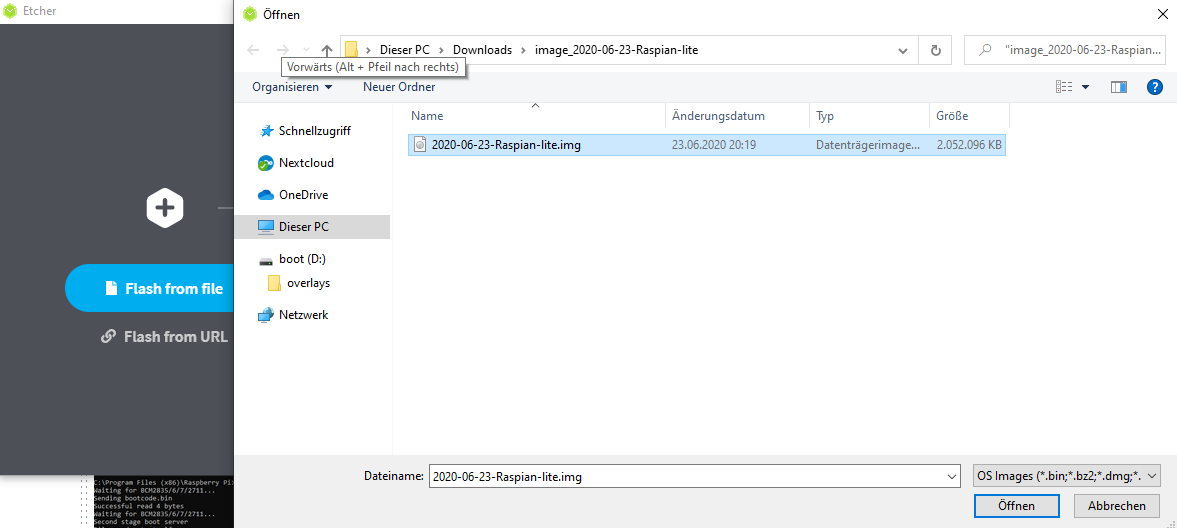Screen dimensions: 1177x528
Task: Click the OneDrive cloud icon
Action: coord(266,195)
